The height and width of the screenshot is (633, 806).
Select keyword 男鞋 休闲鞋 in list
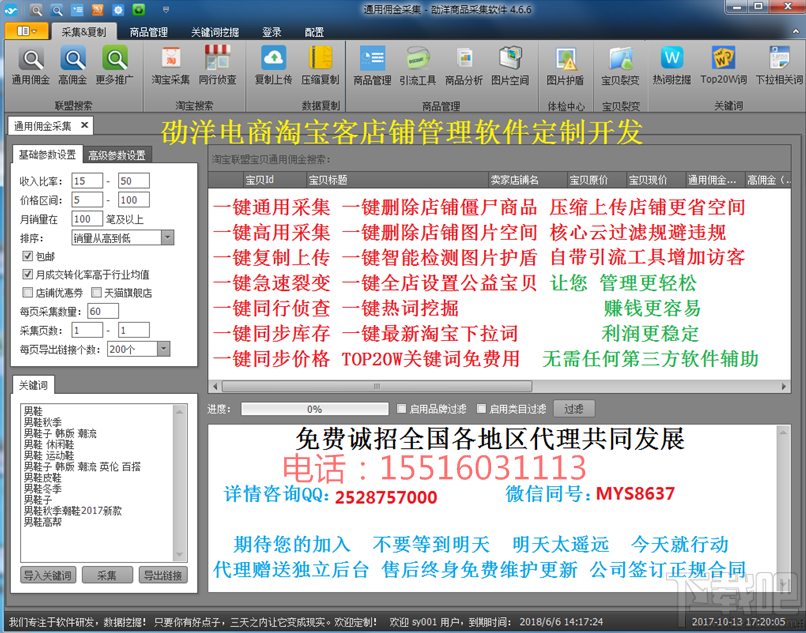49,444
